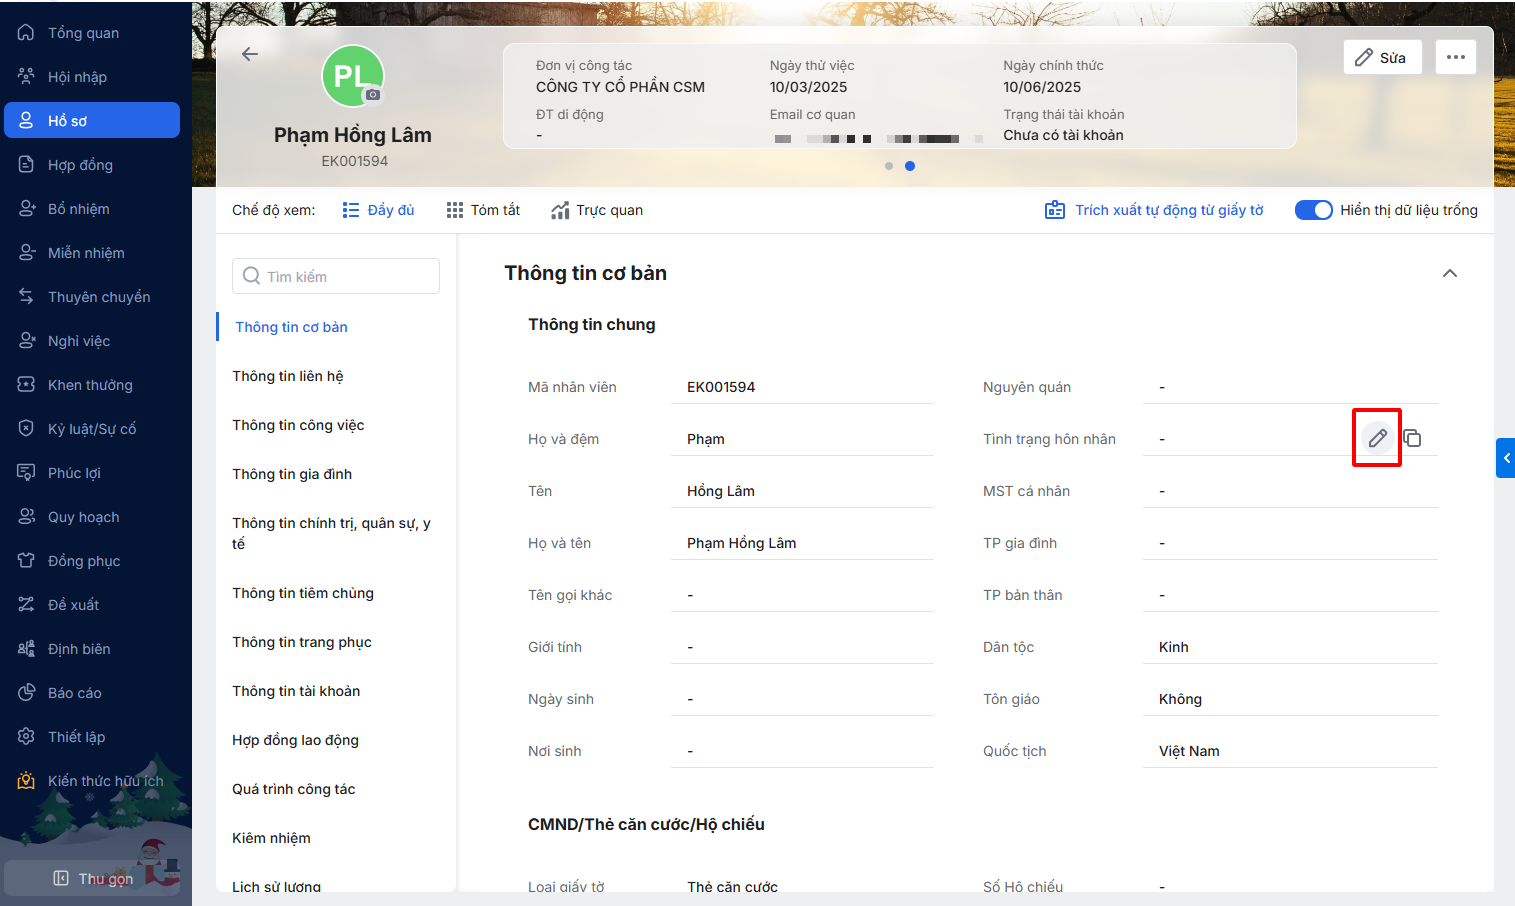Click the Họ và đệm value Phạm

pos(706,439)
